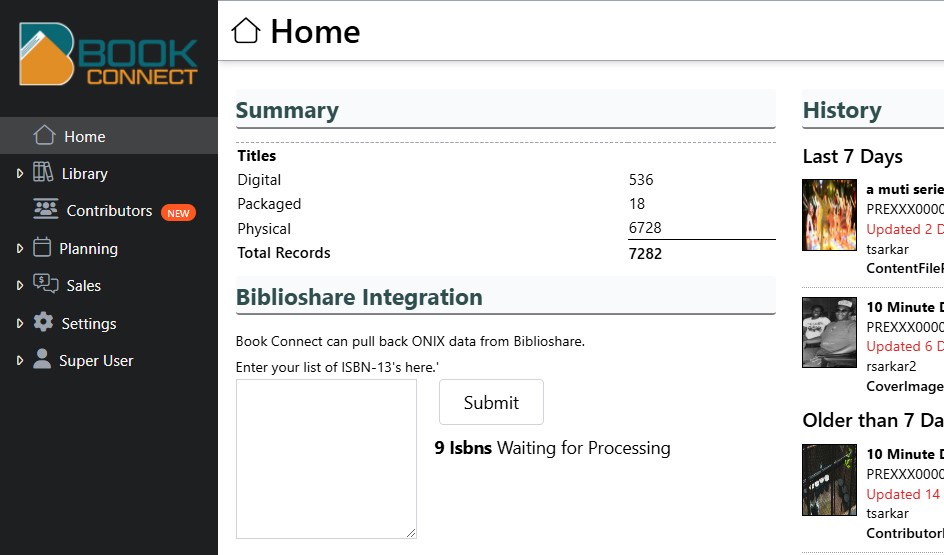The width and height of the screenshot is (944, 555).
Task: Click the Older than 7 Days cover thumbnail
Action: [x=829, y=480]
